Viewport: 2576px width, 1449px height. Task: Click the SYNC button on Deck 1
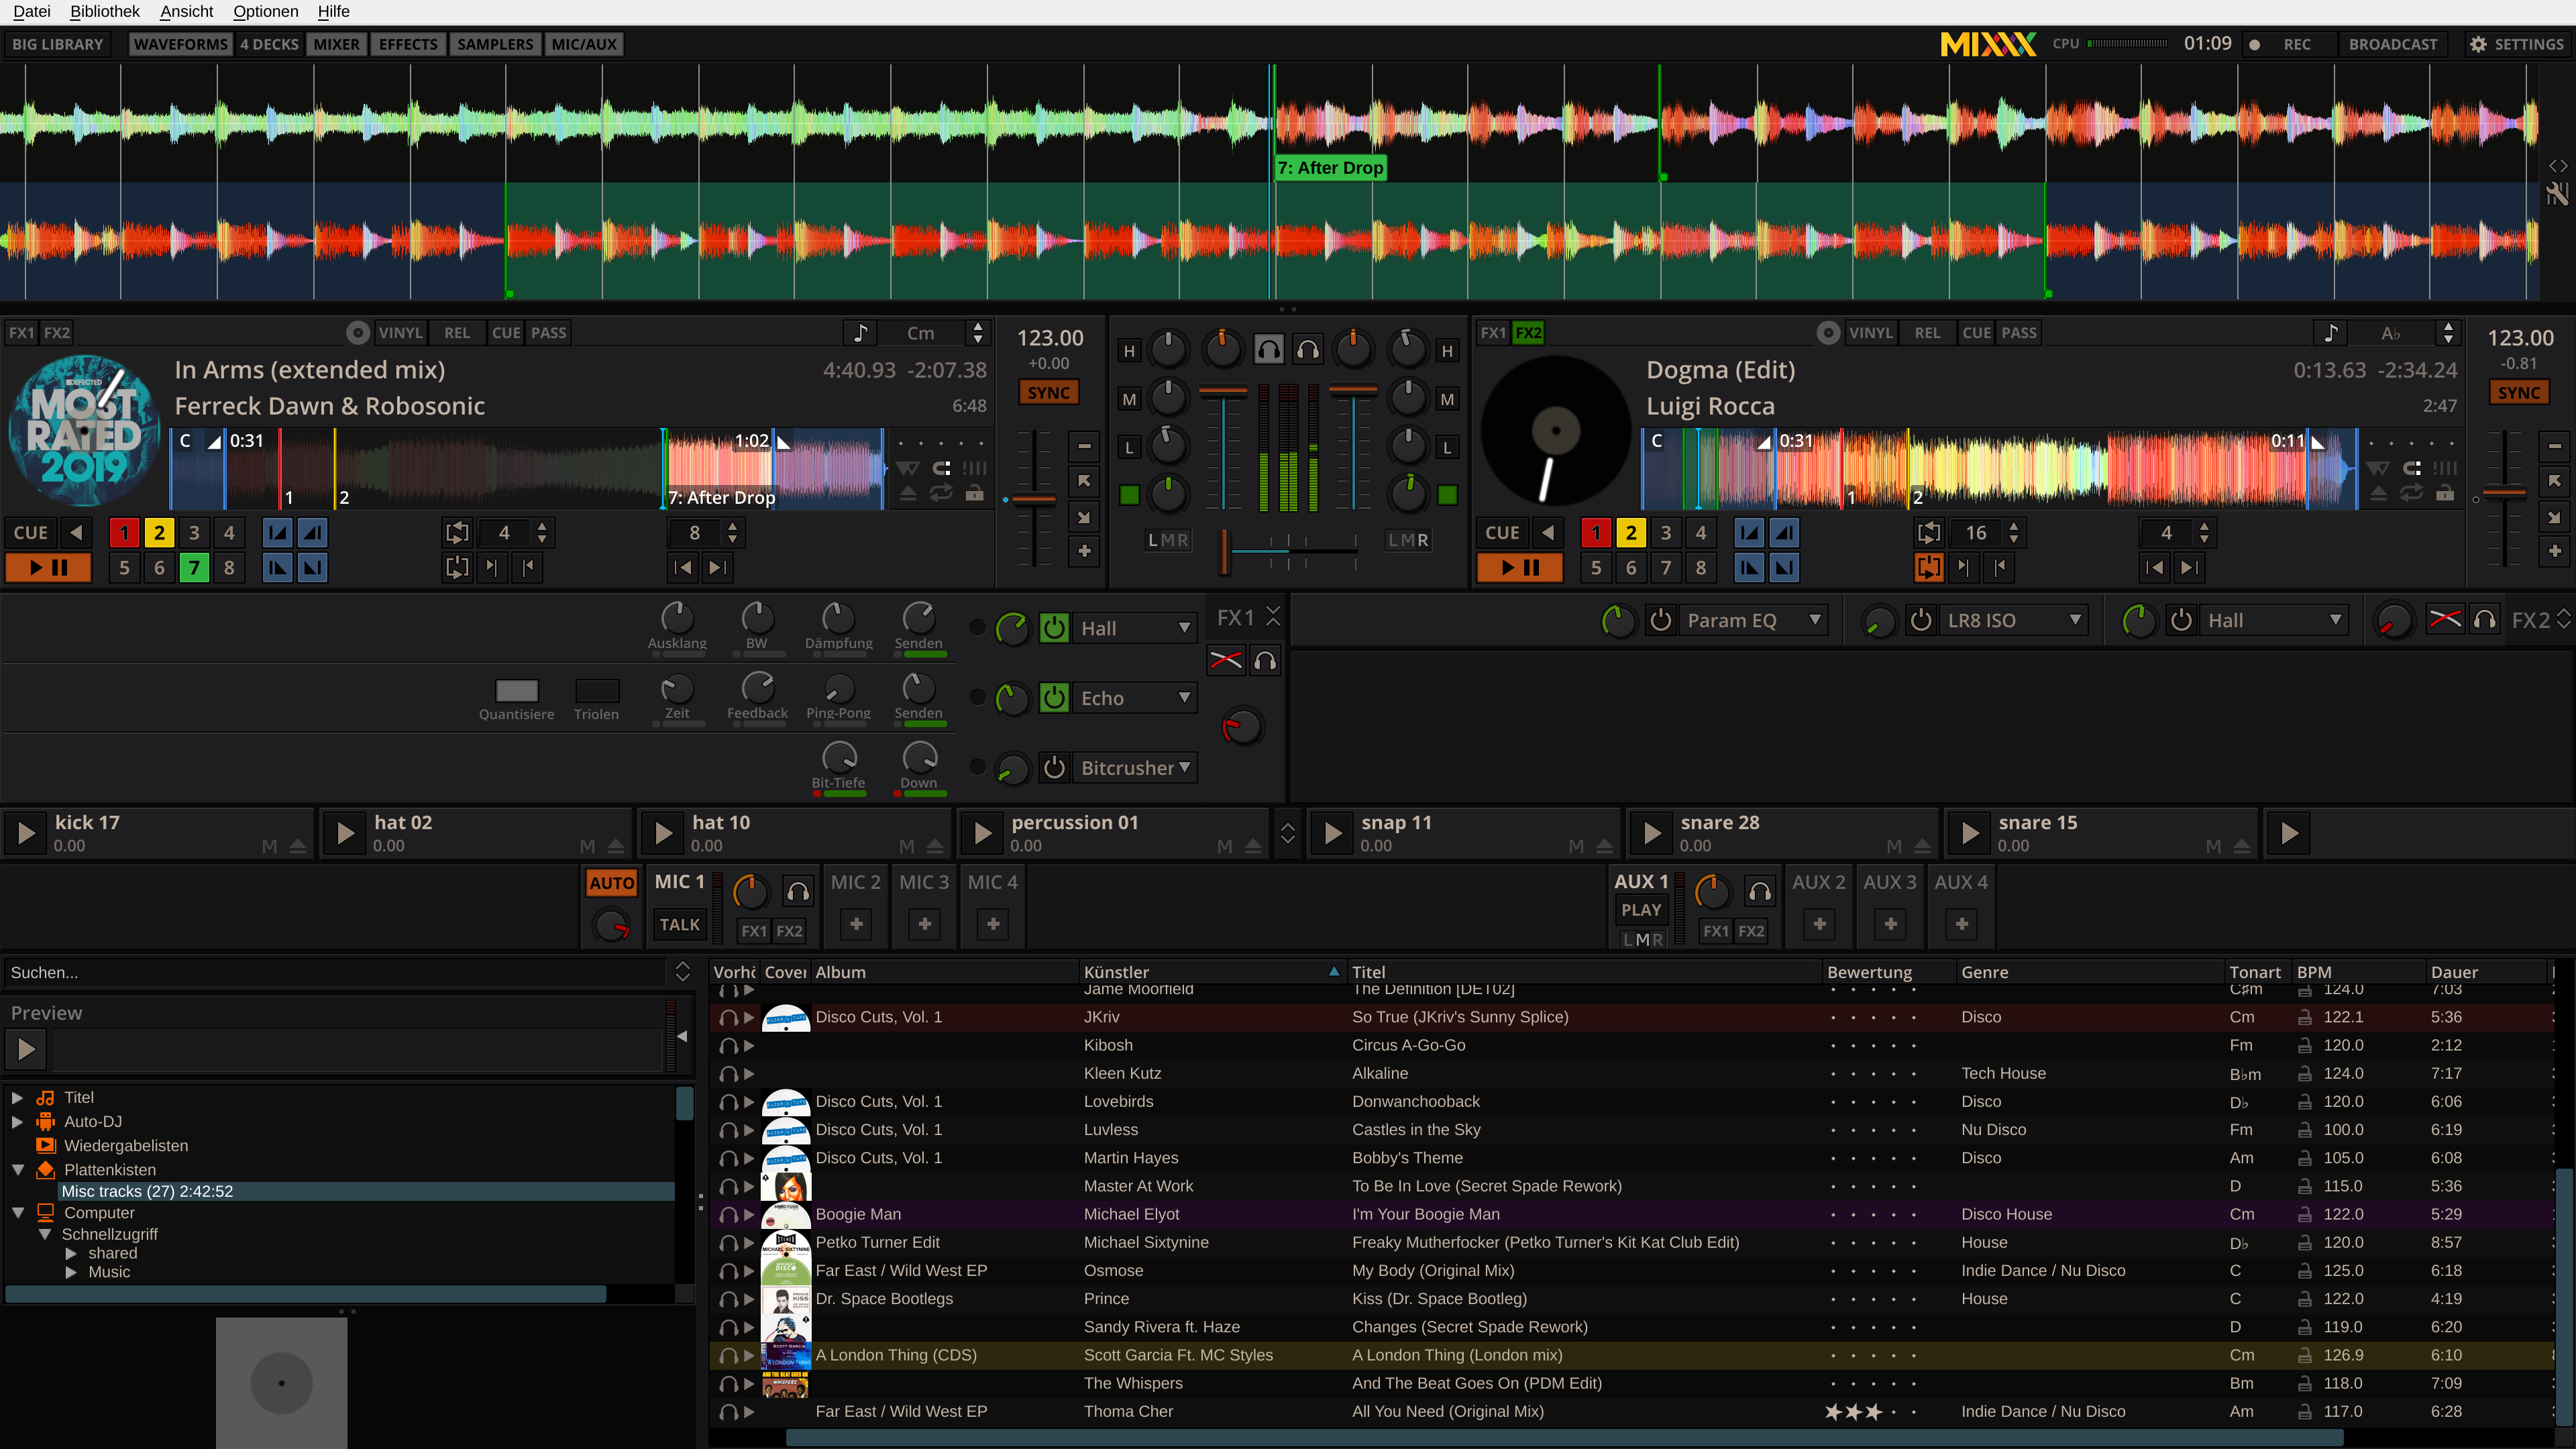1046,392
